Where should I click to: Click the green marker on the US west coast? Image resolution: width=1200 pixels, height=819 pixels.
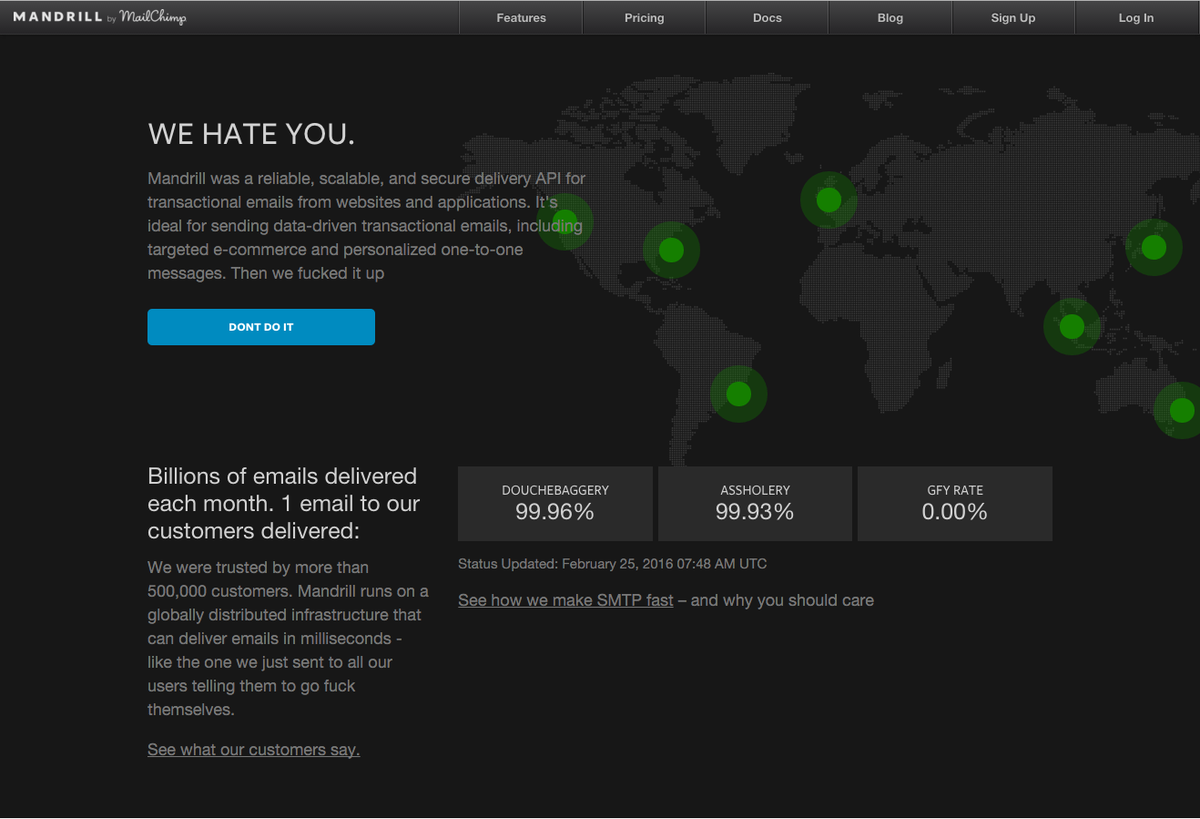pyautogui.click(x=565, y=222)
